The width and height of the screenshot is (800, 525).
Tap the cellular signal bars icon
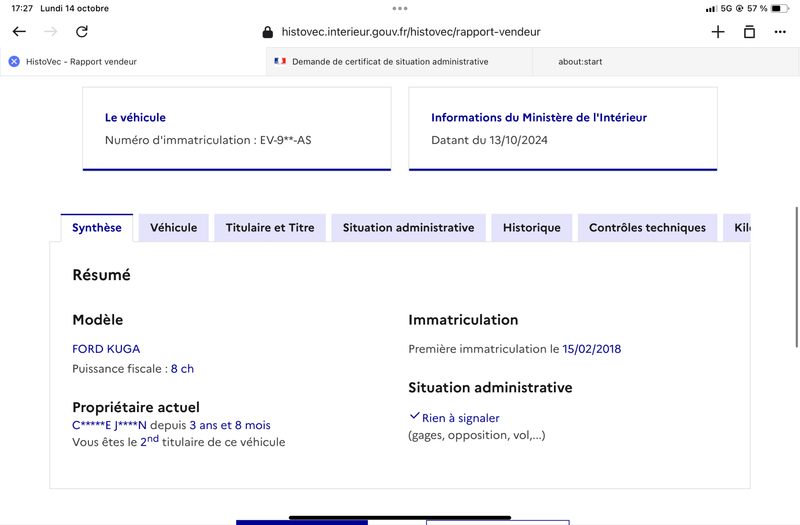[x=711, y=9]
